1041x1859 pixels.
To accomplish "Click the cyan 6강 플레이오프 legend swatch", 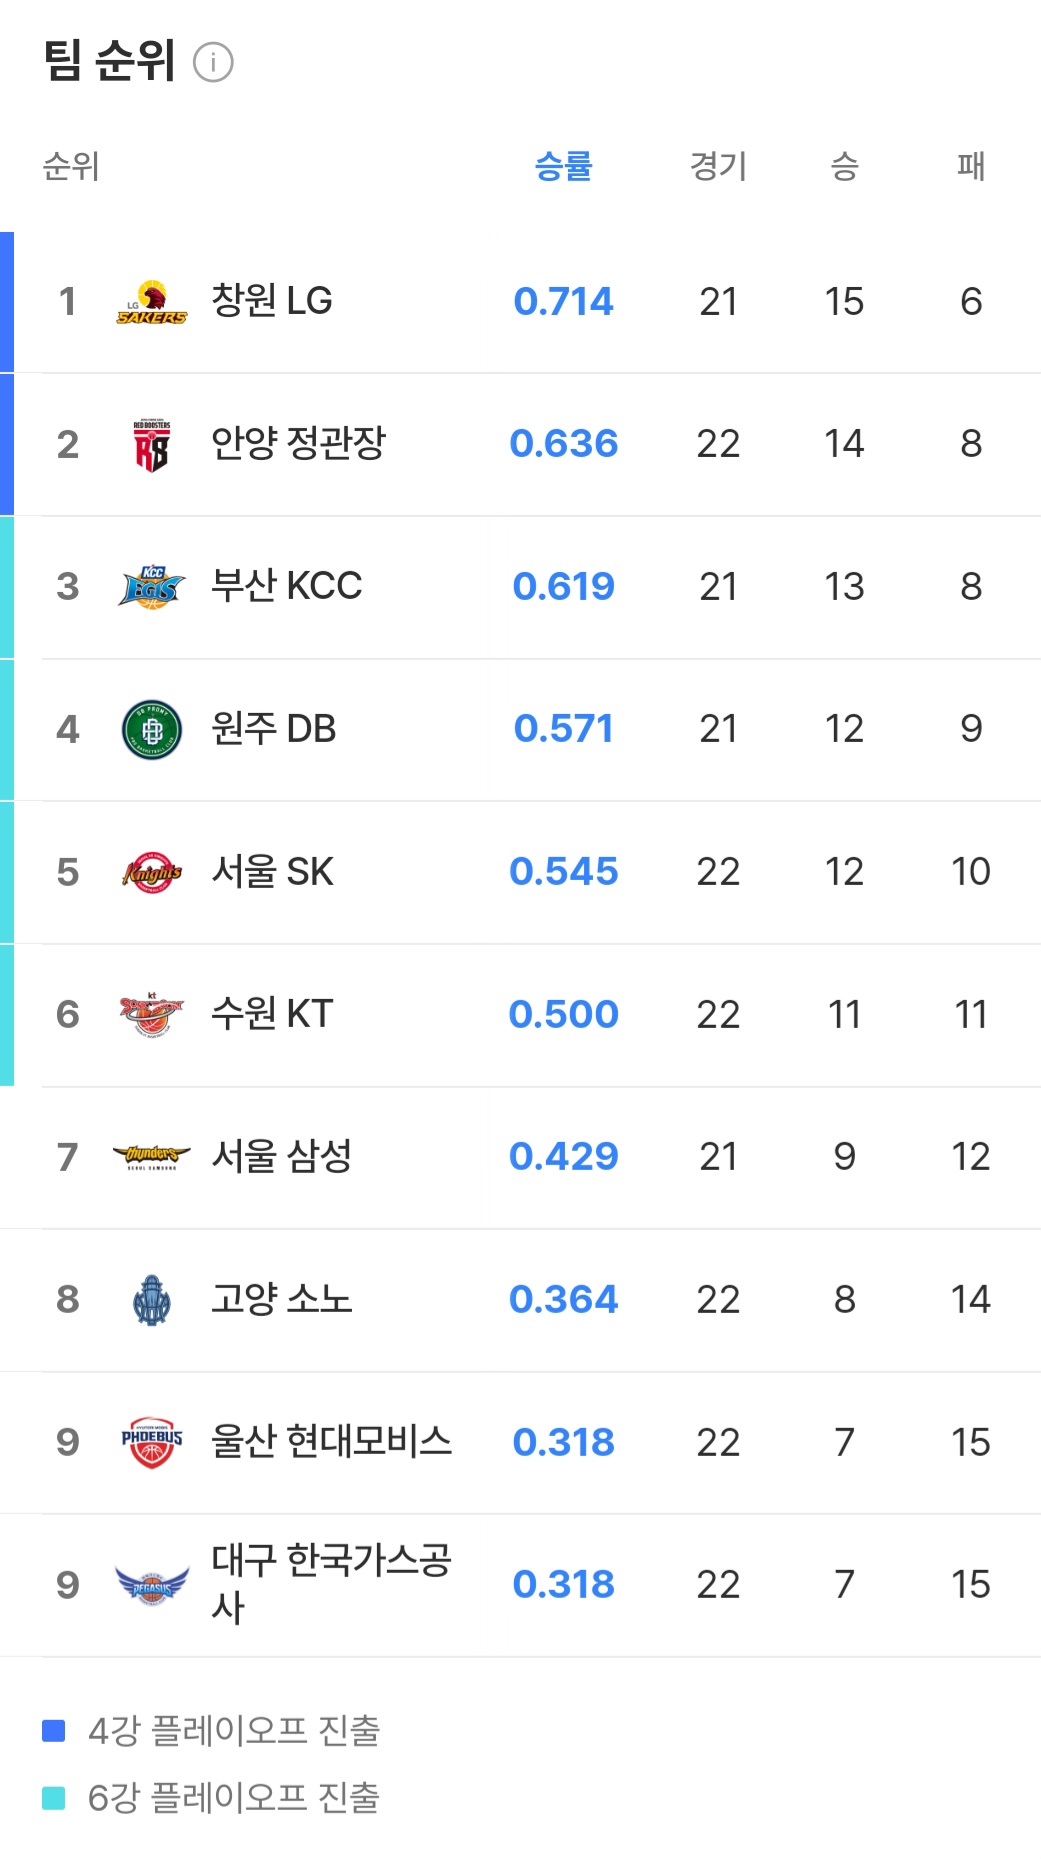I will pos(54,1798).
